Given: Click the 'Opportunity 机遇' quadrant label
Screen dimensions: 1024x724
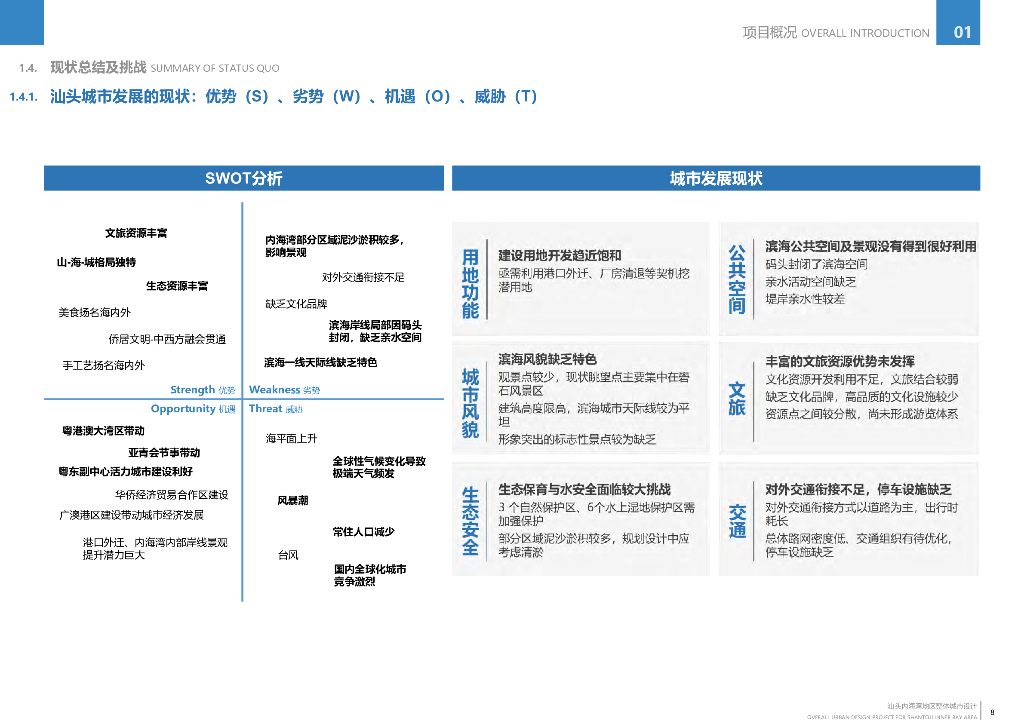Looking at the screenshot, I should coord(193,409).
